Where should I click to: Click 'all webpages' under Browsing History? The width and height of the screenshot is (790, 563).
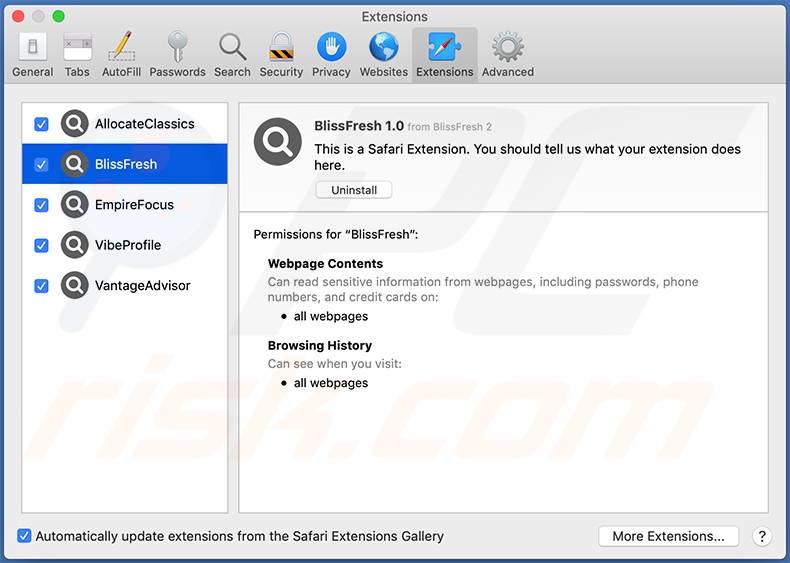[x=331, y=383]
